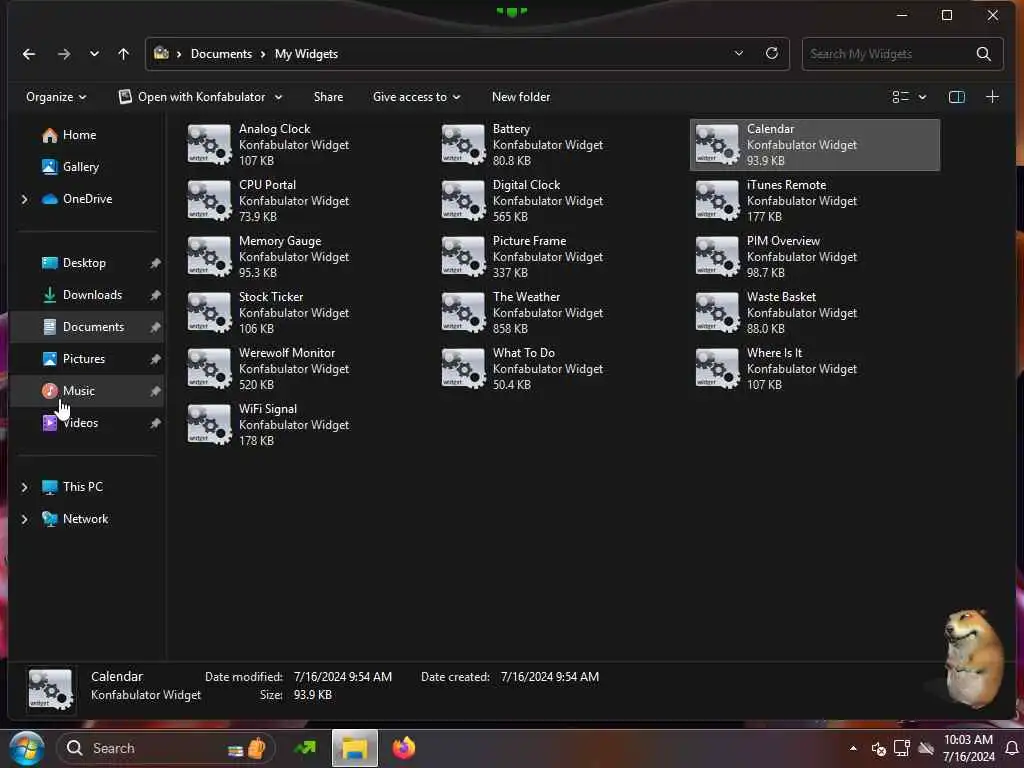Image resolution: width=1024 pixels, height=768 pixels.
Task: Expand the Open with dropdown arrow
Action: (278, 97)
